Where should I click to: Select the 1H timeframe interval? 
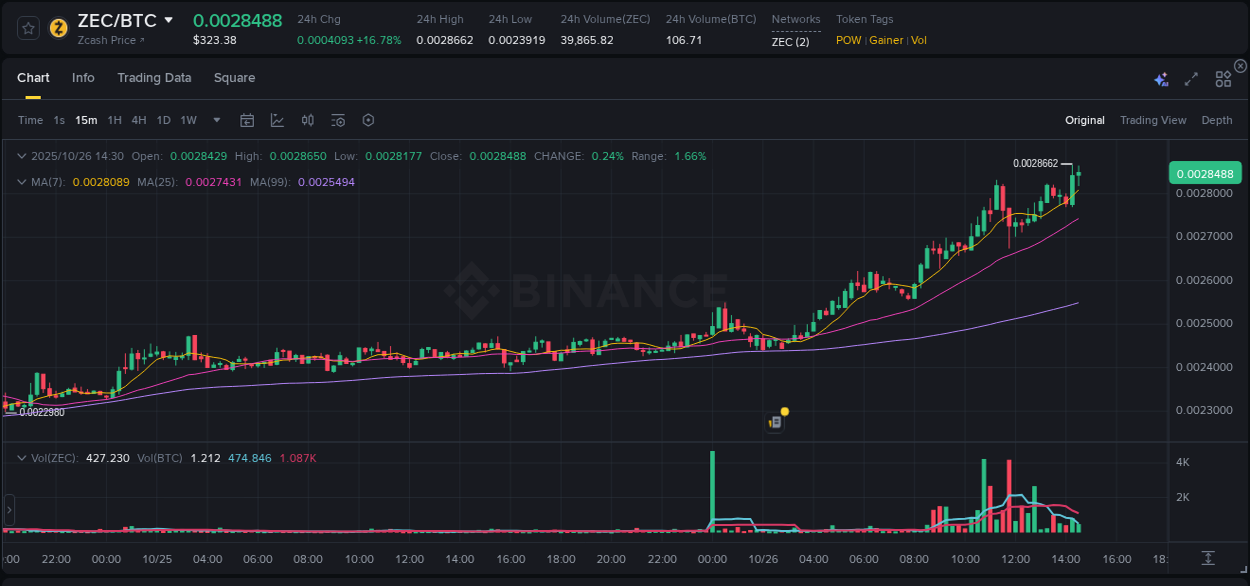click(x=114, y=119)
